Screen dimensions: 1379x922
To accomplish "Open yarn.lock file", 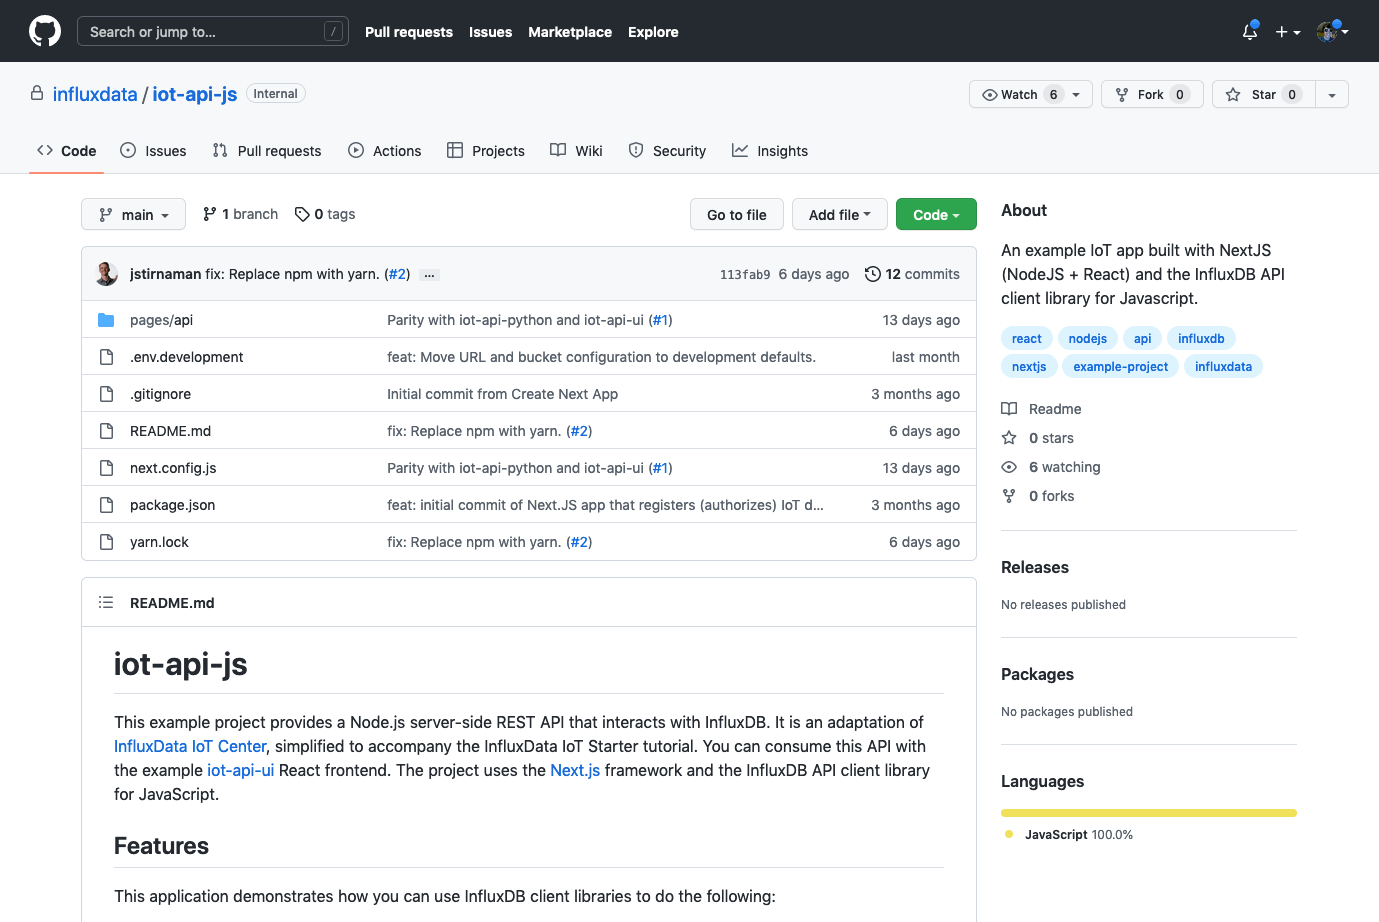I will click(159, 542).
